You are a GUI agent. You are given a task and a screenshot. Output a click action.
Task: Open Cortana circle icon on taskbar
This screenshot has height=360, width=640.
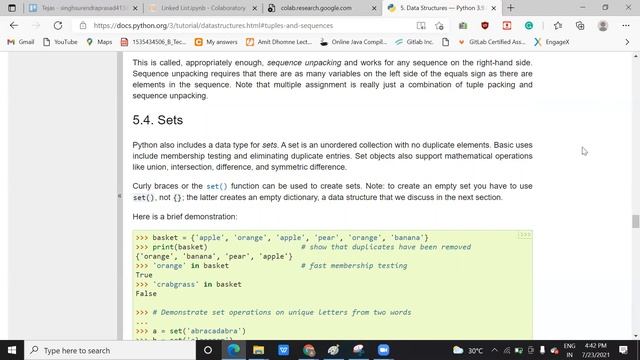208,350
